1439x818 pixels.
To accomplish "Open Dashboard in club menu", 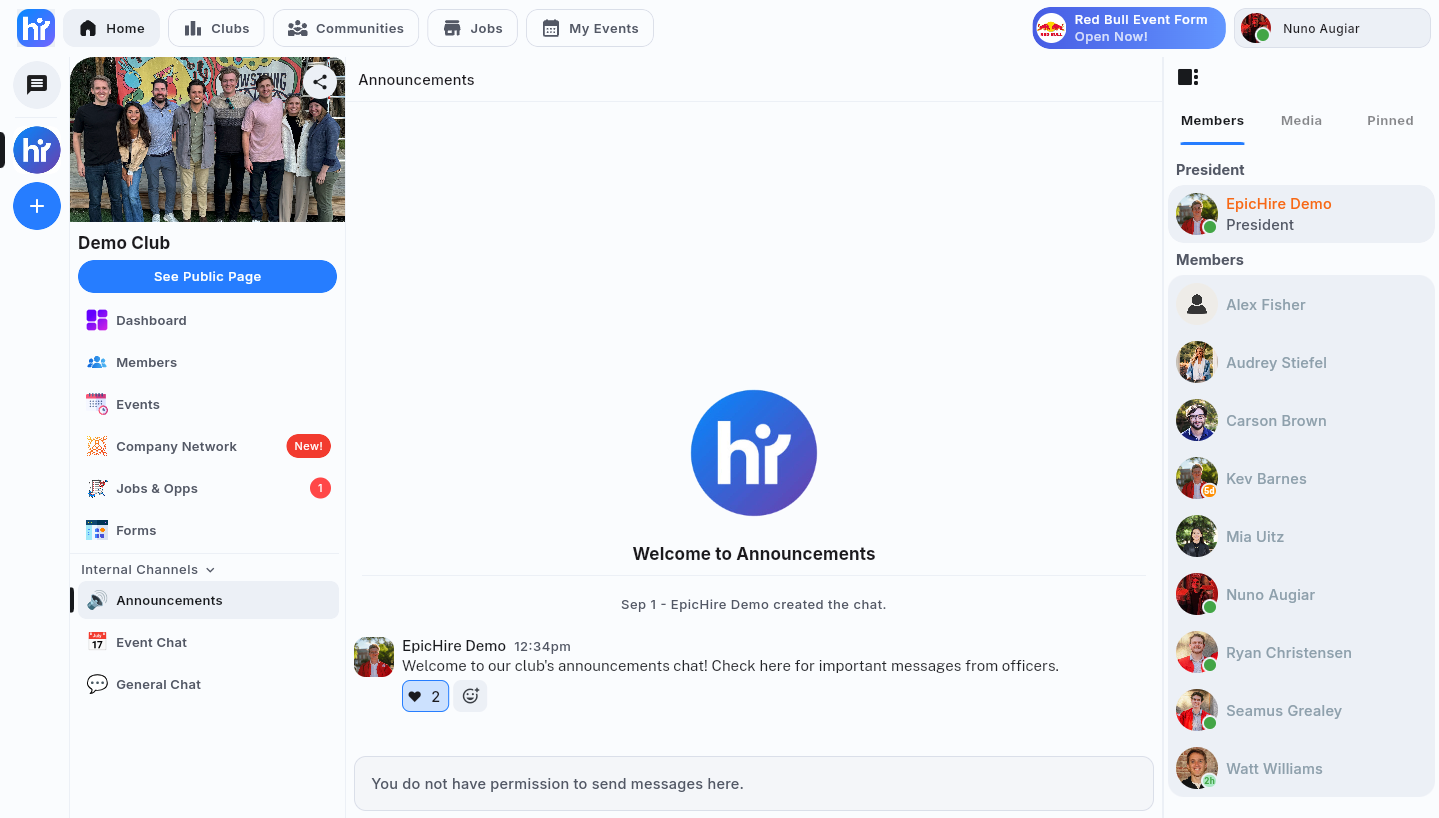I will coord(208,320).
